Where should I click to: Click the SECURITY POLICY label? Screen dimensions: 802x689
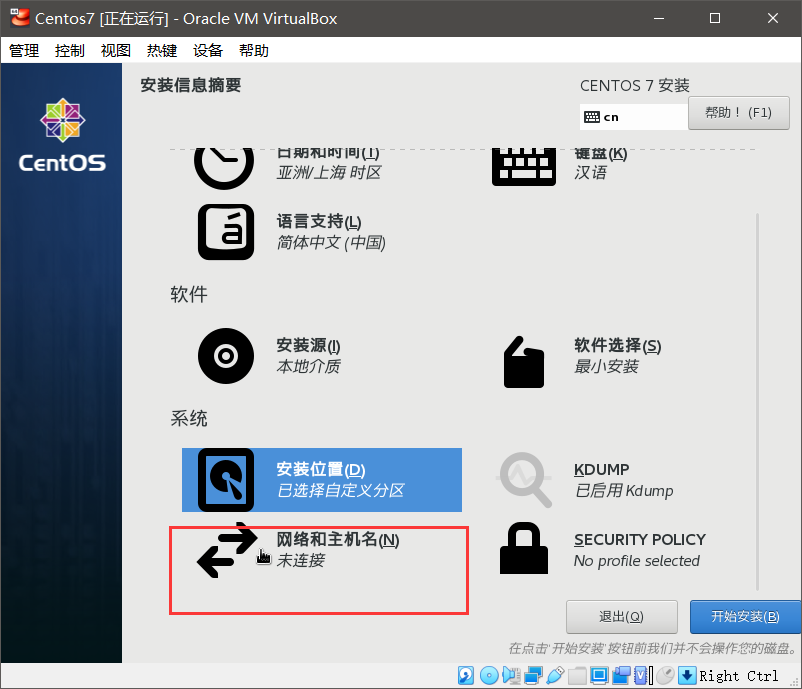[639, 539]
